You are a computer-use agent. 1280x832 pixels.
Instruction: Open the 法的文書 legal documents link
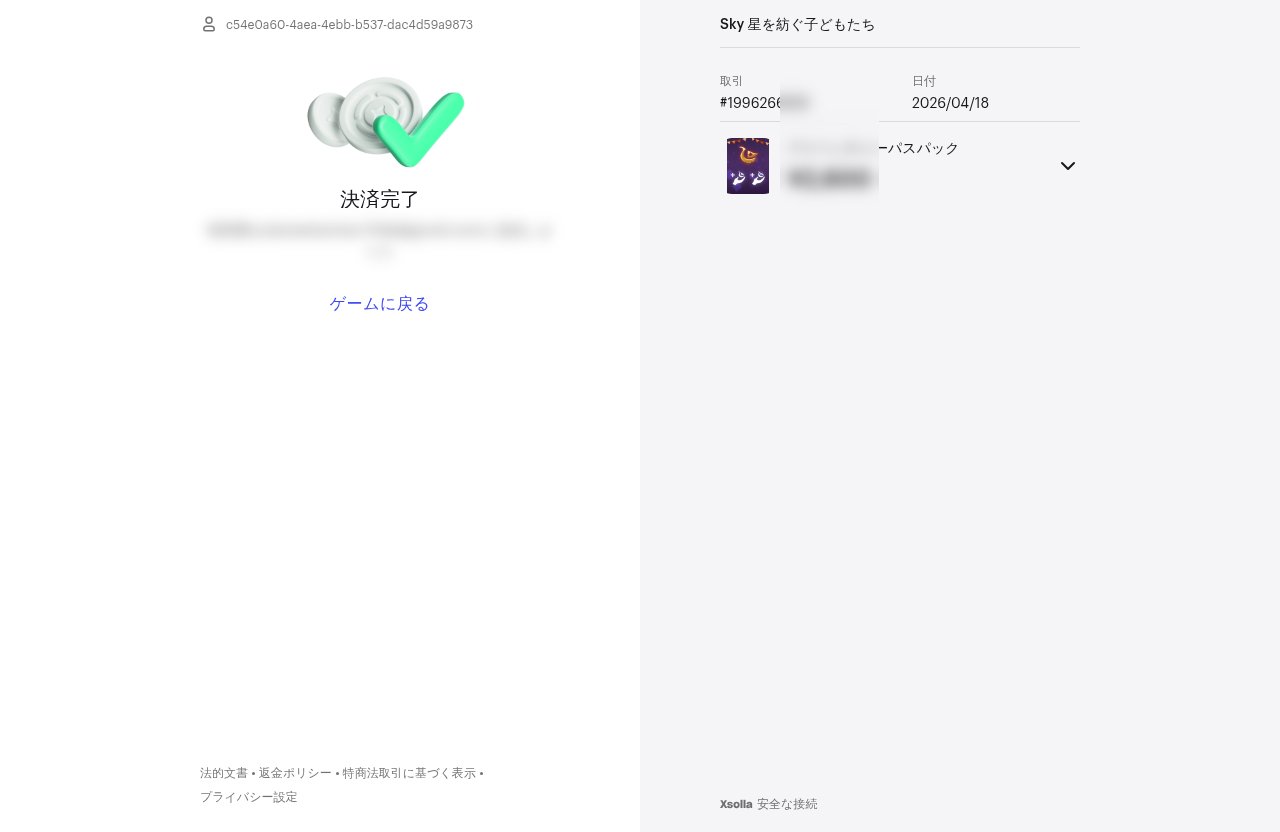tap(224, 773)
